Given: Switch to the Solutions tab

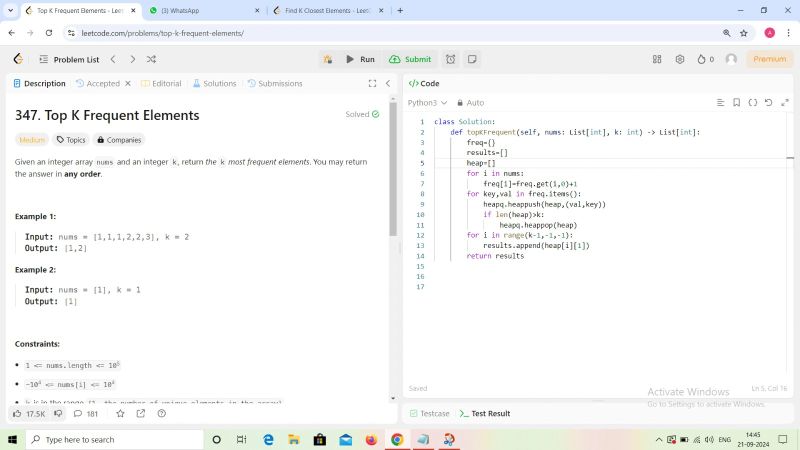Looking at the screenshot, I should coord(214,84).
